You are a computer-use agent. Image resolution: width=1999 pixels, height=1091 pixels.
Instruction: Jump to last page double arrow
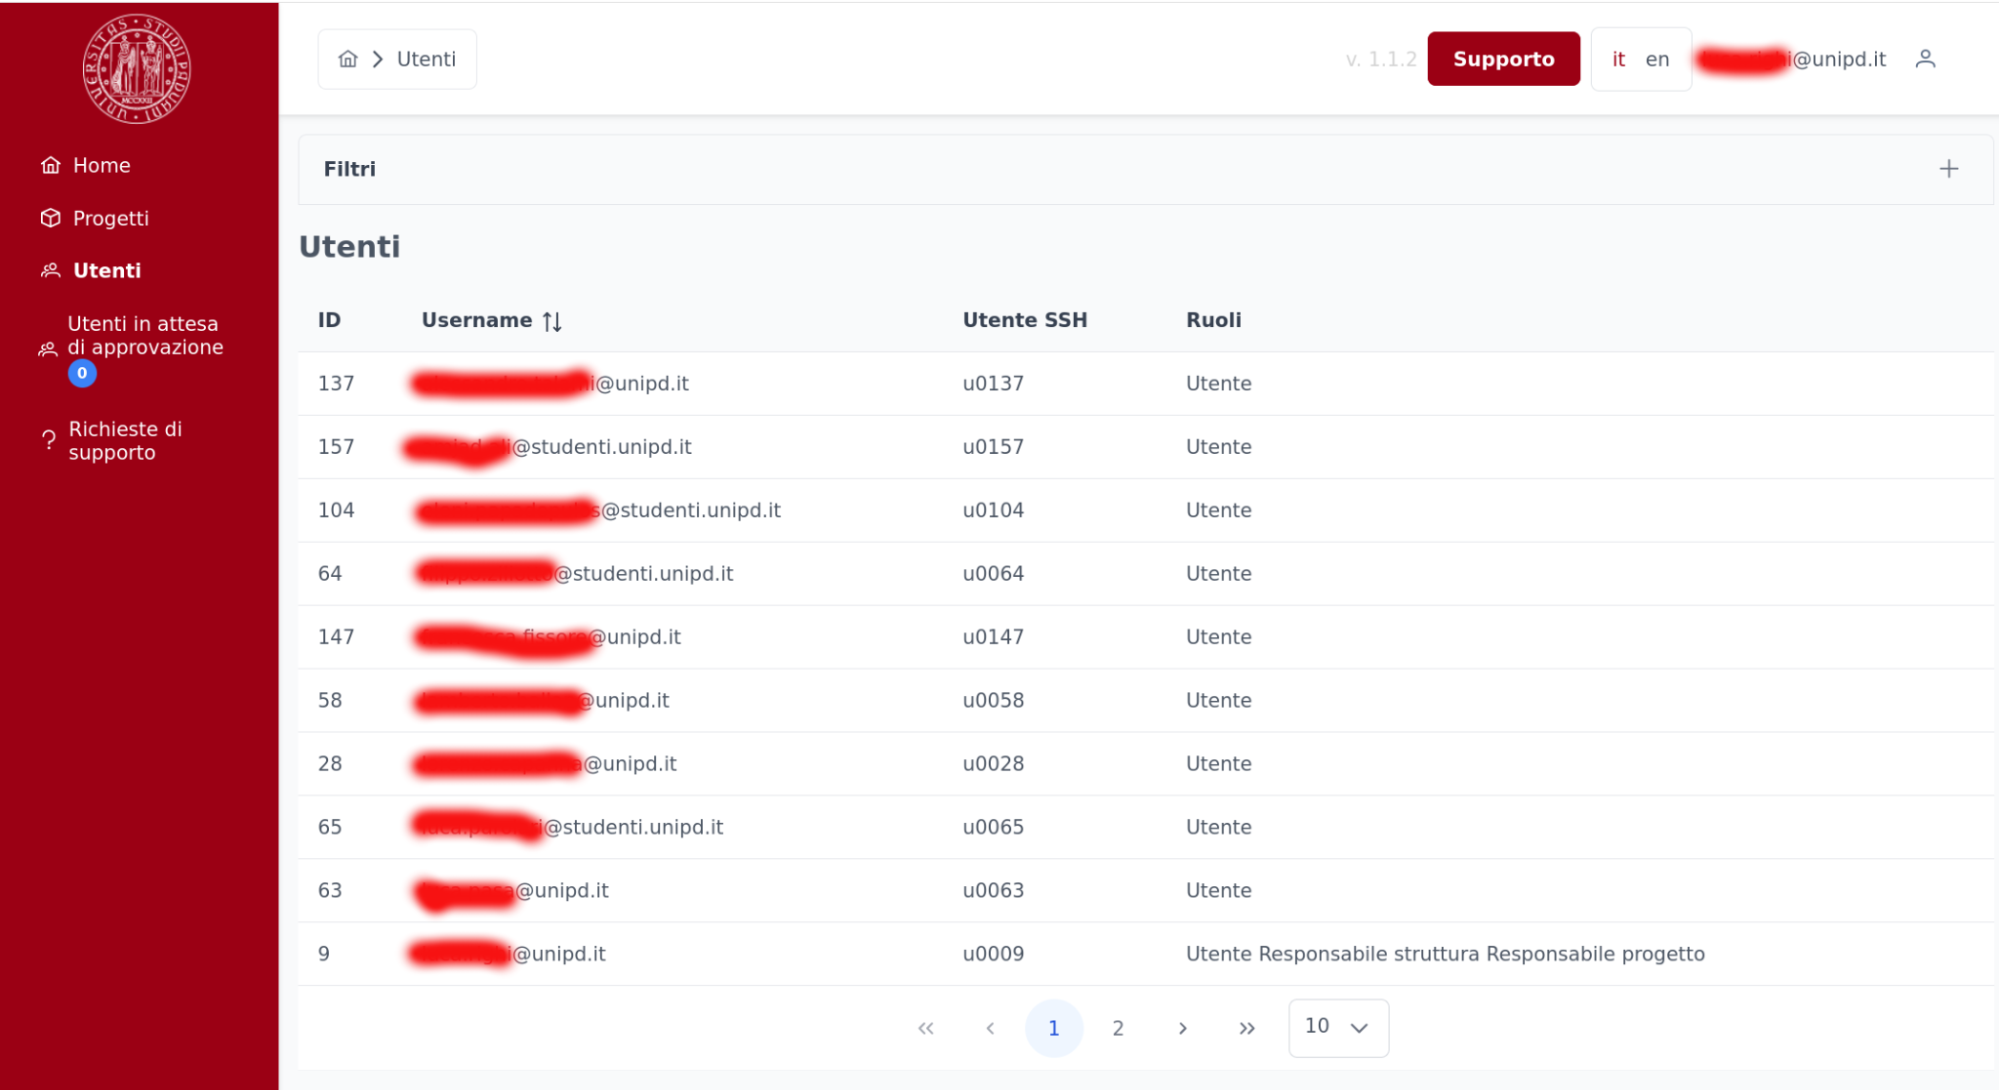coord(1246,1028)
